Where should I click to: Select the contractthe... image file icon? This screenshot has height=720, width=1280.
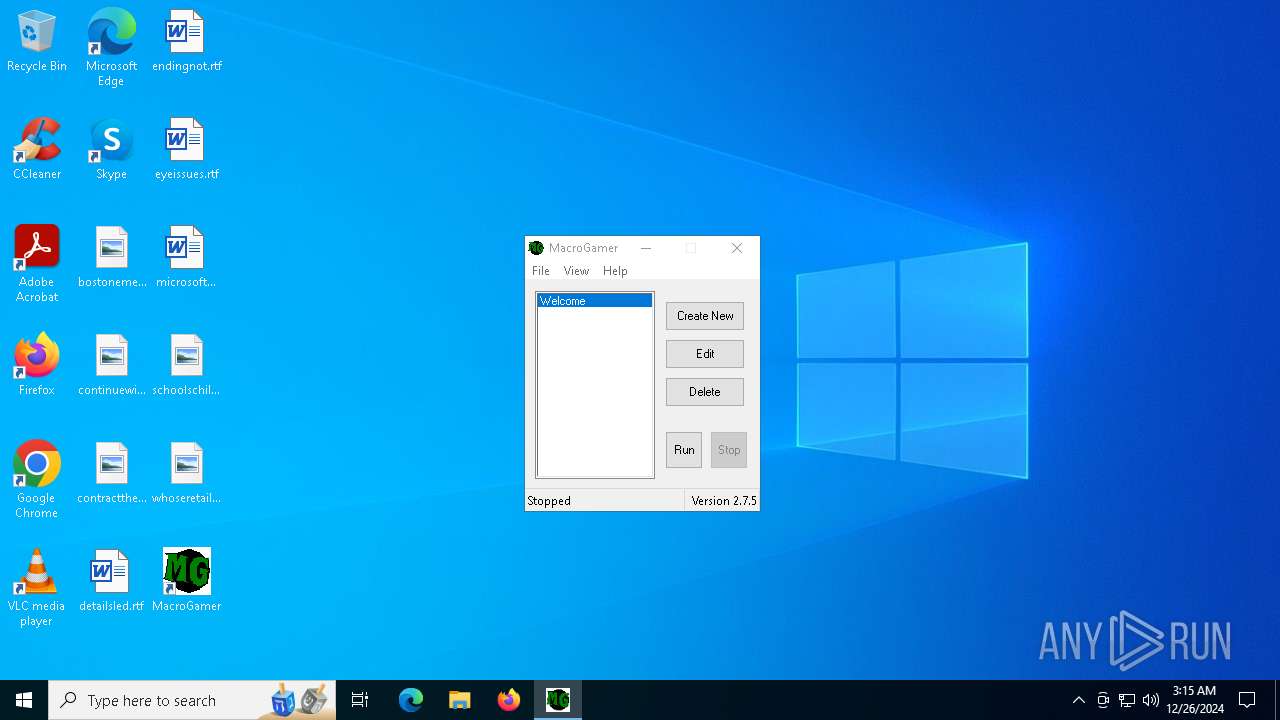point(112,474)
